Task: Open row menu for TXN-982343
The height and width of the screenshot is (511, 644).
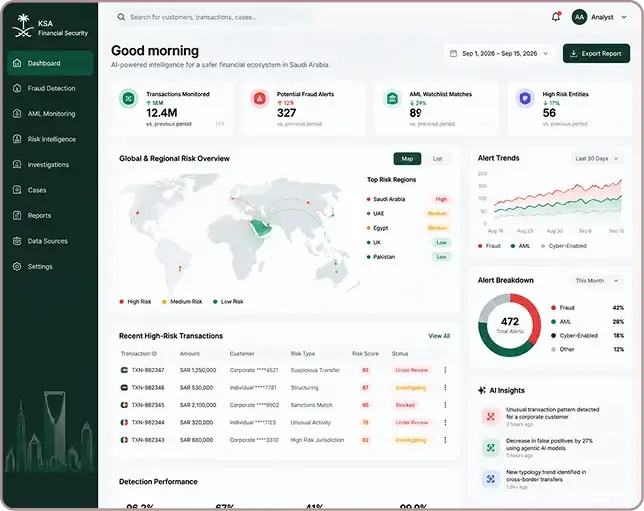Action: pos(445,440)
